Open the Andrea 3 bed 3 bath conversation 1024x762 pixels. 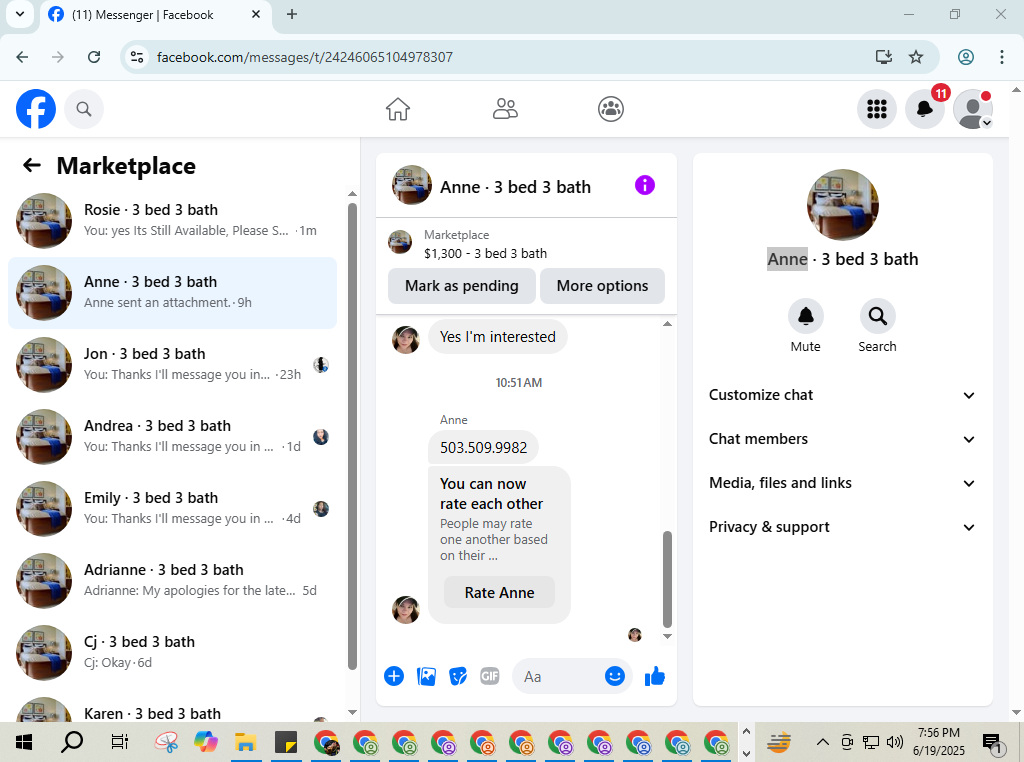pyautogui.click(x=172, y=437)
